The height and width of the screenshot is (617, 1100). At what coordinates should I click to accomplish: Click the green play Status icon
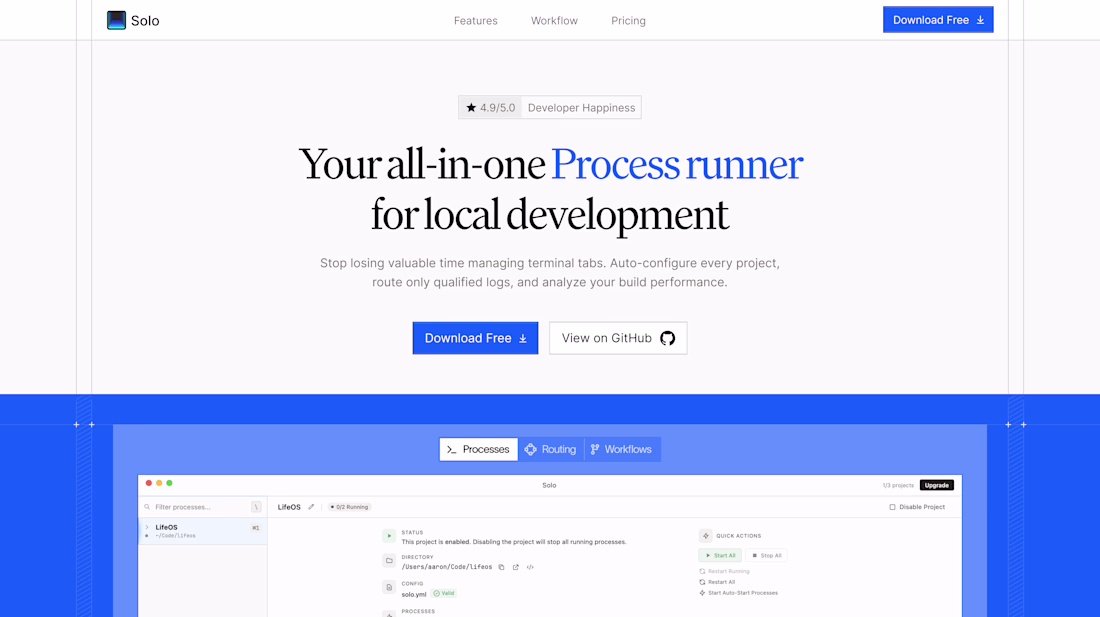pyautogui.click(x=389, y=536)
